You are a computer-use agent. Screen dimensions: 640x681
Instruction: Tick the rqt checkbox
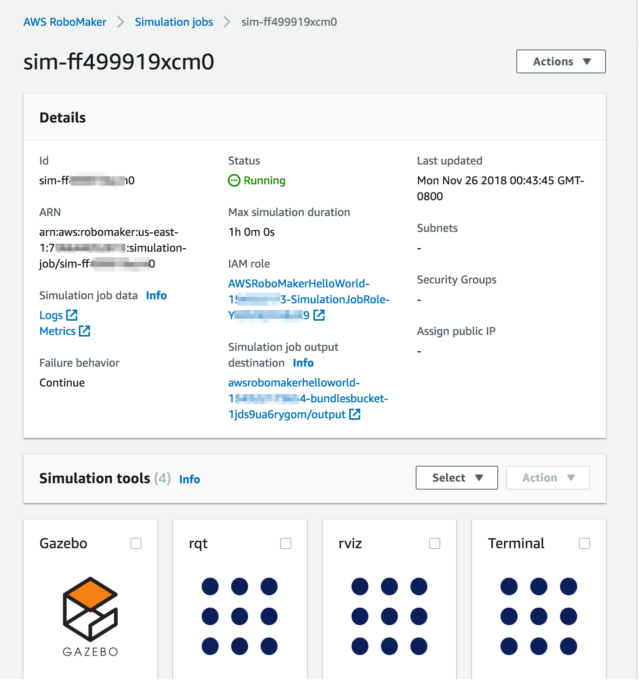coord(286,543)
